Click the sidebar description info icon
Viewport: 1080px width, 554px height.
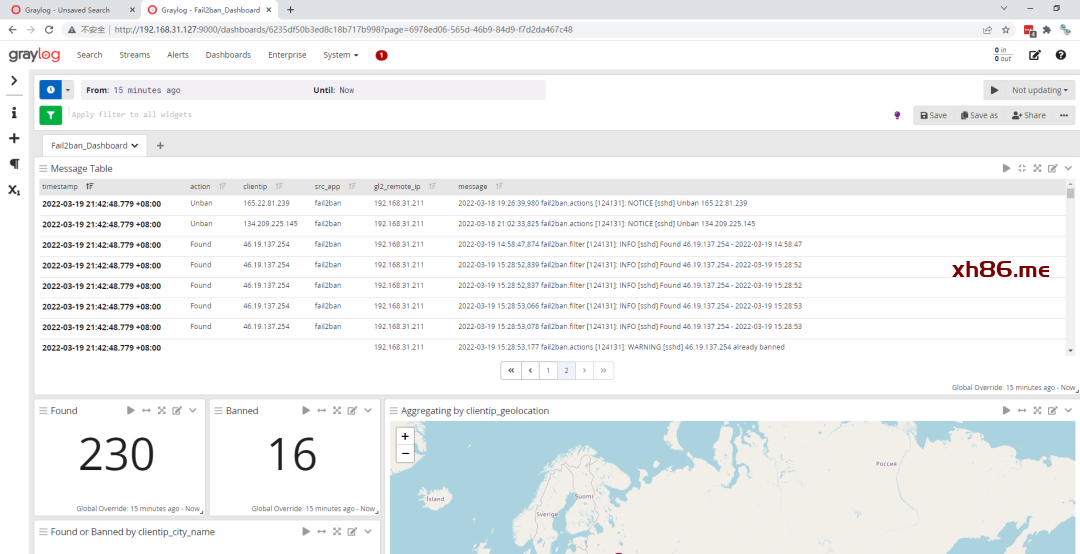(x=14, y=113)
